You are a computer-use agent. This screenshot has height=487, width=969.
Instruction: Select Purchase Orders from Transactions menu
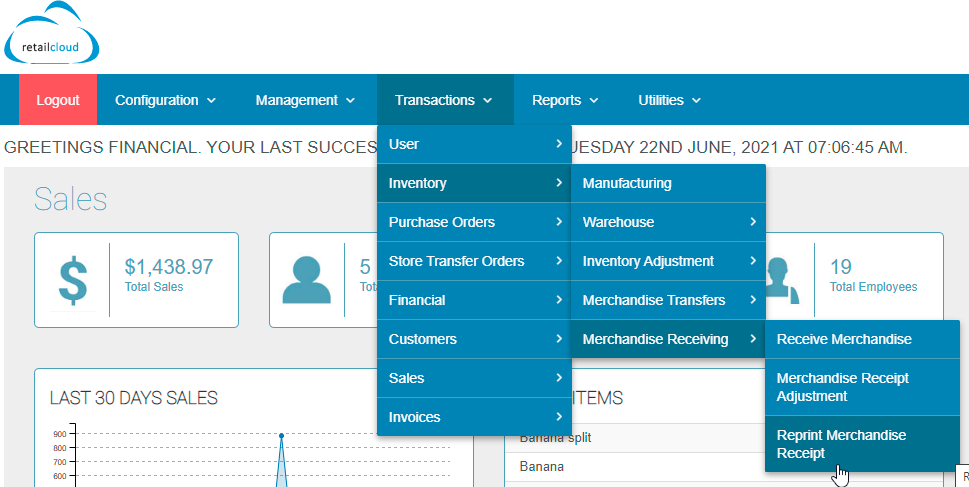click(474, 222)
